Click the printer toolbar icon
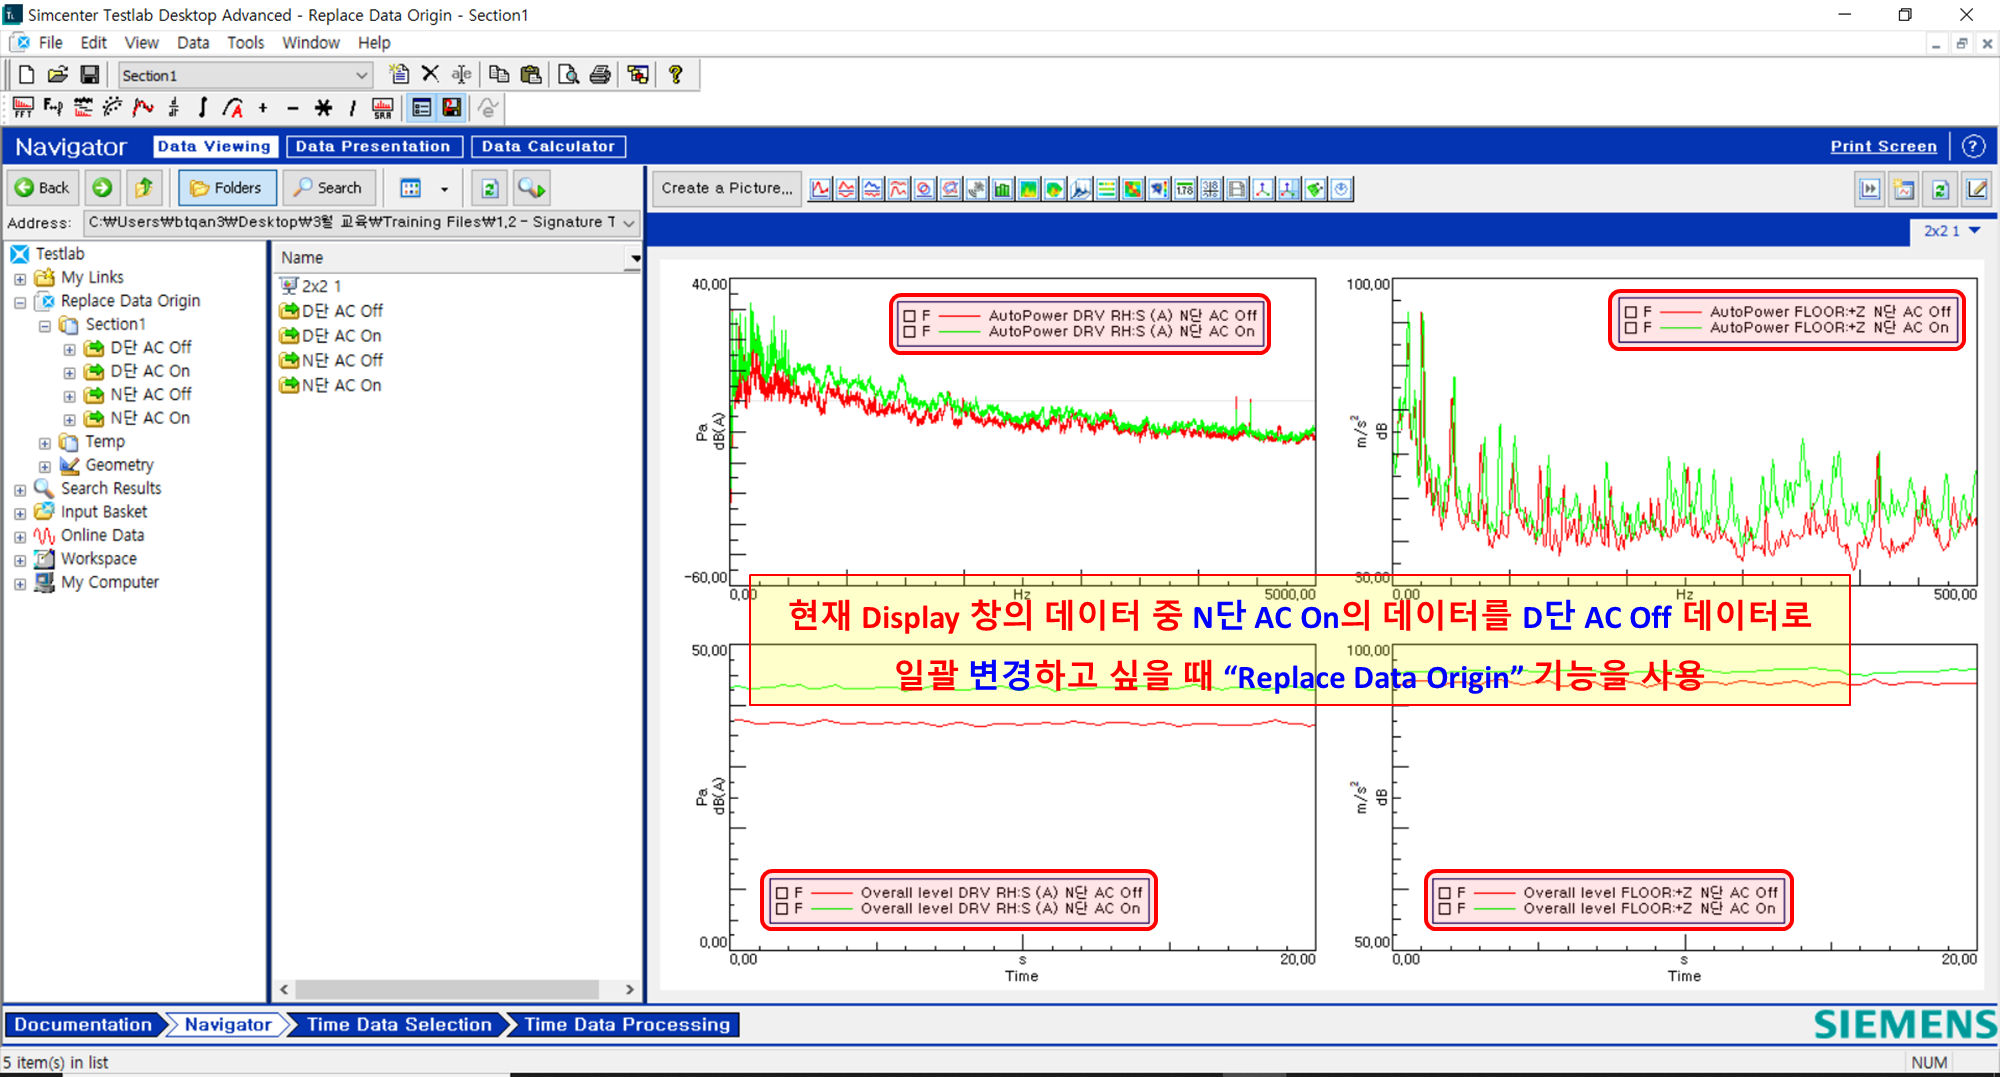 point(600,74)
